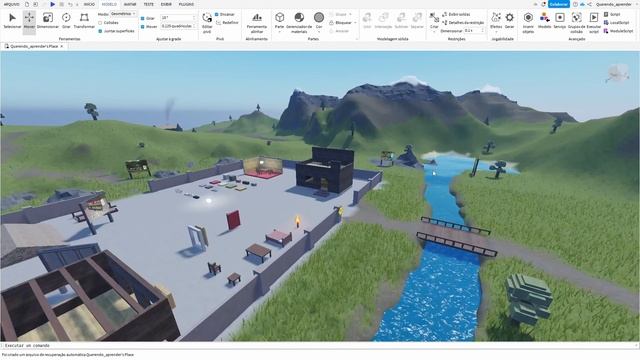This screenshot has width=640, height=360.
Task: Click the Girar degrees input field
Action: coord(178,18)
